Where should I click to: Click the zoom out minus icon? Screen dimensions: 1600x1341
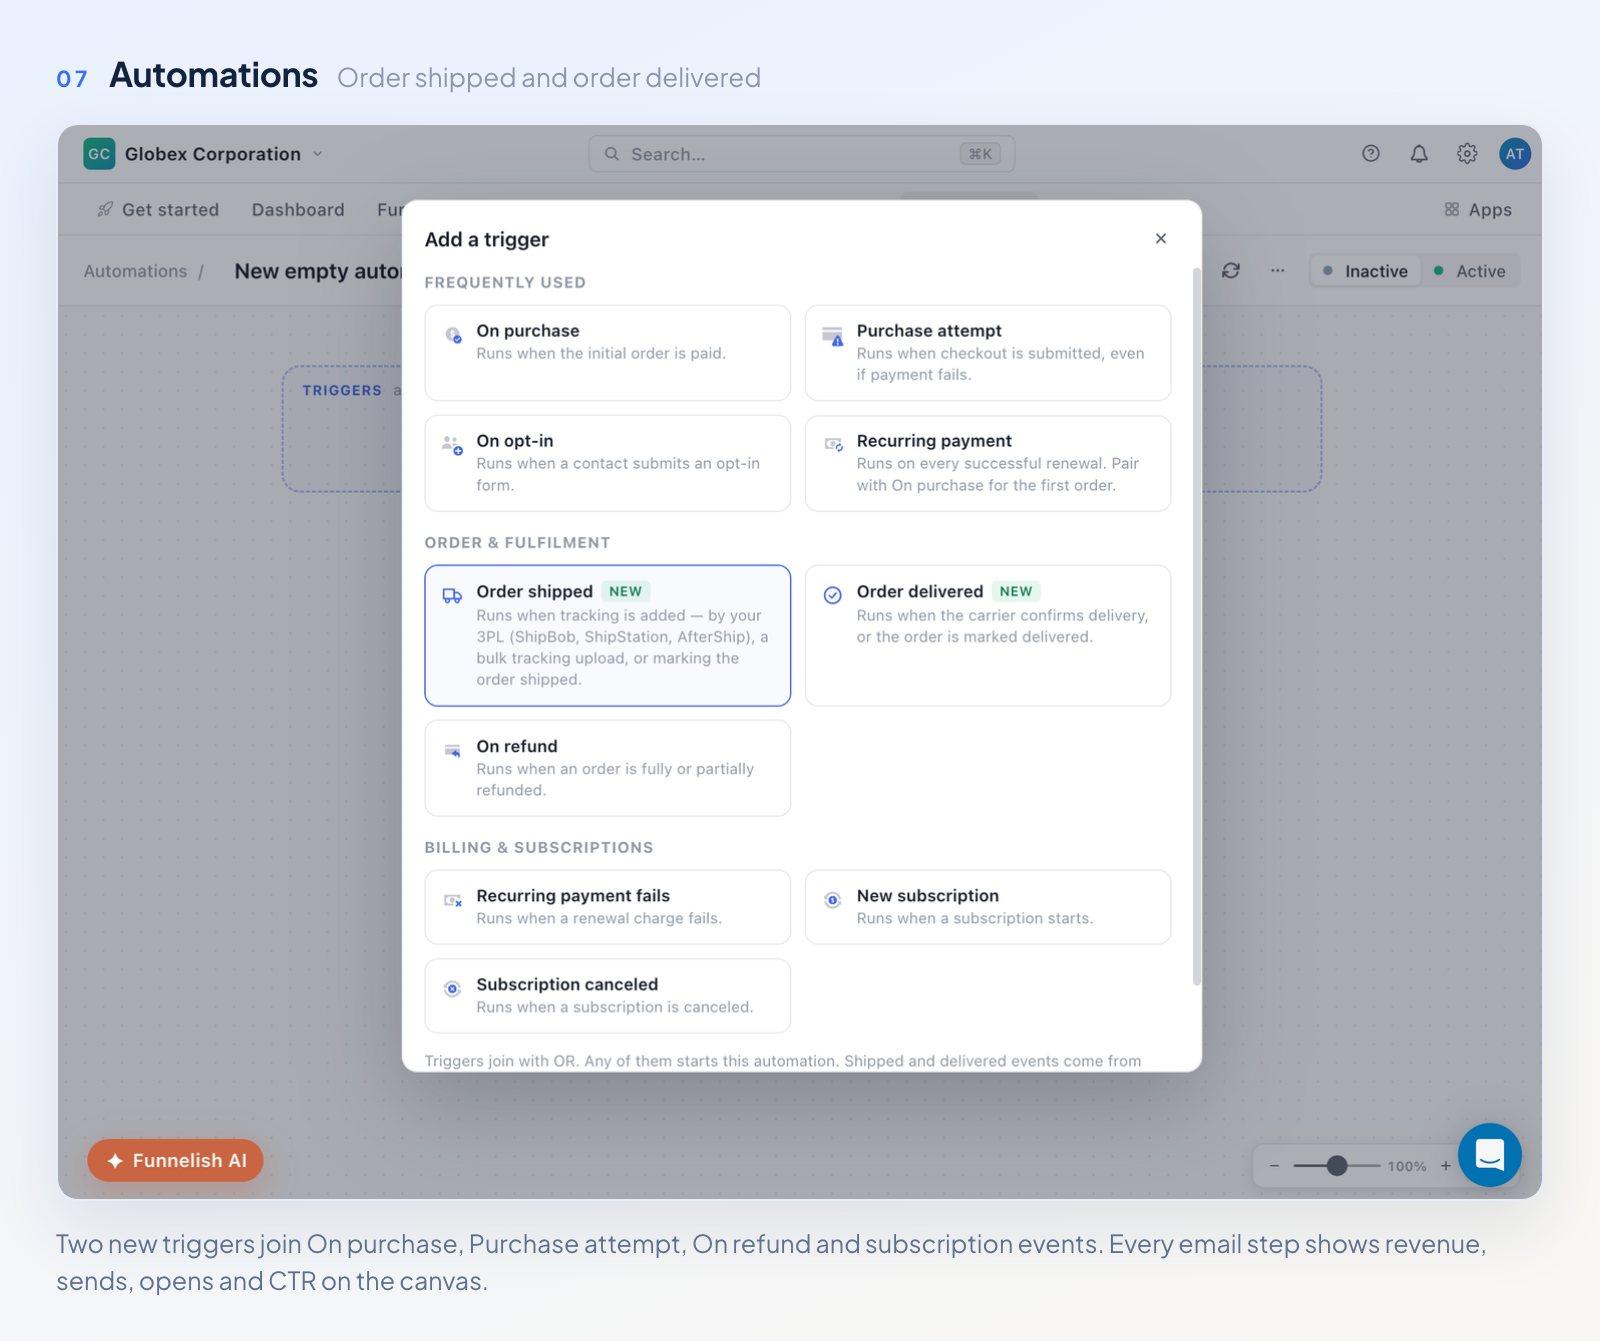point(1274,1165)
